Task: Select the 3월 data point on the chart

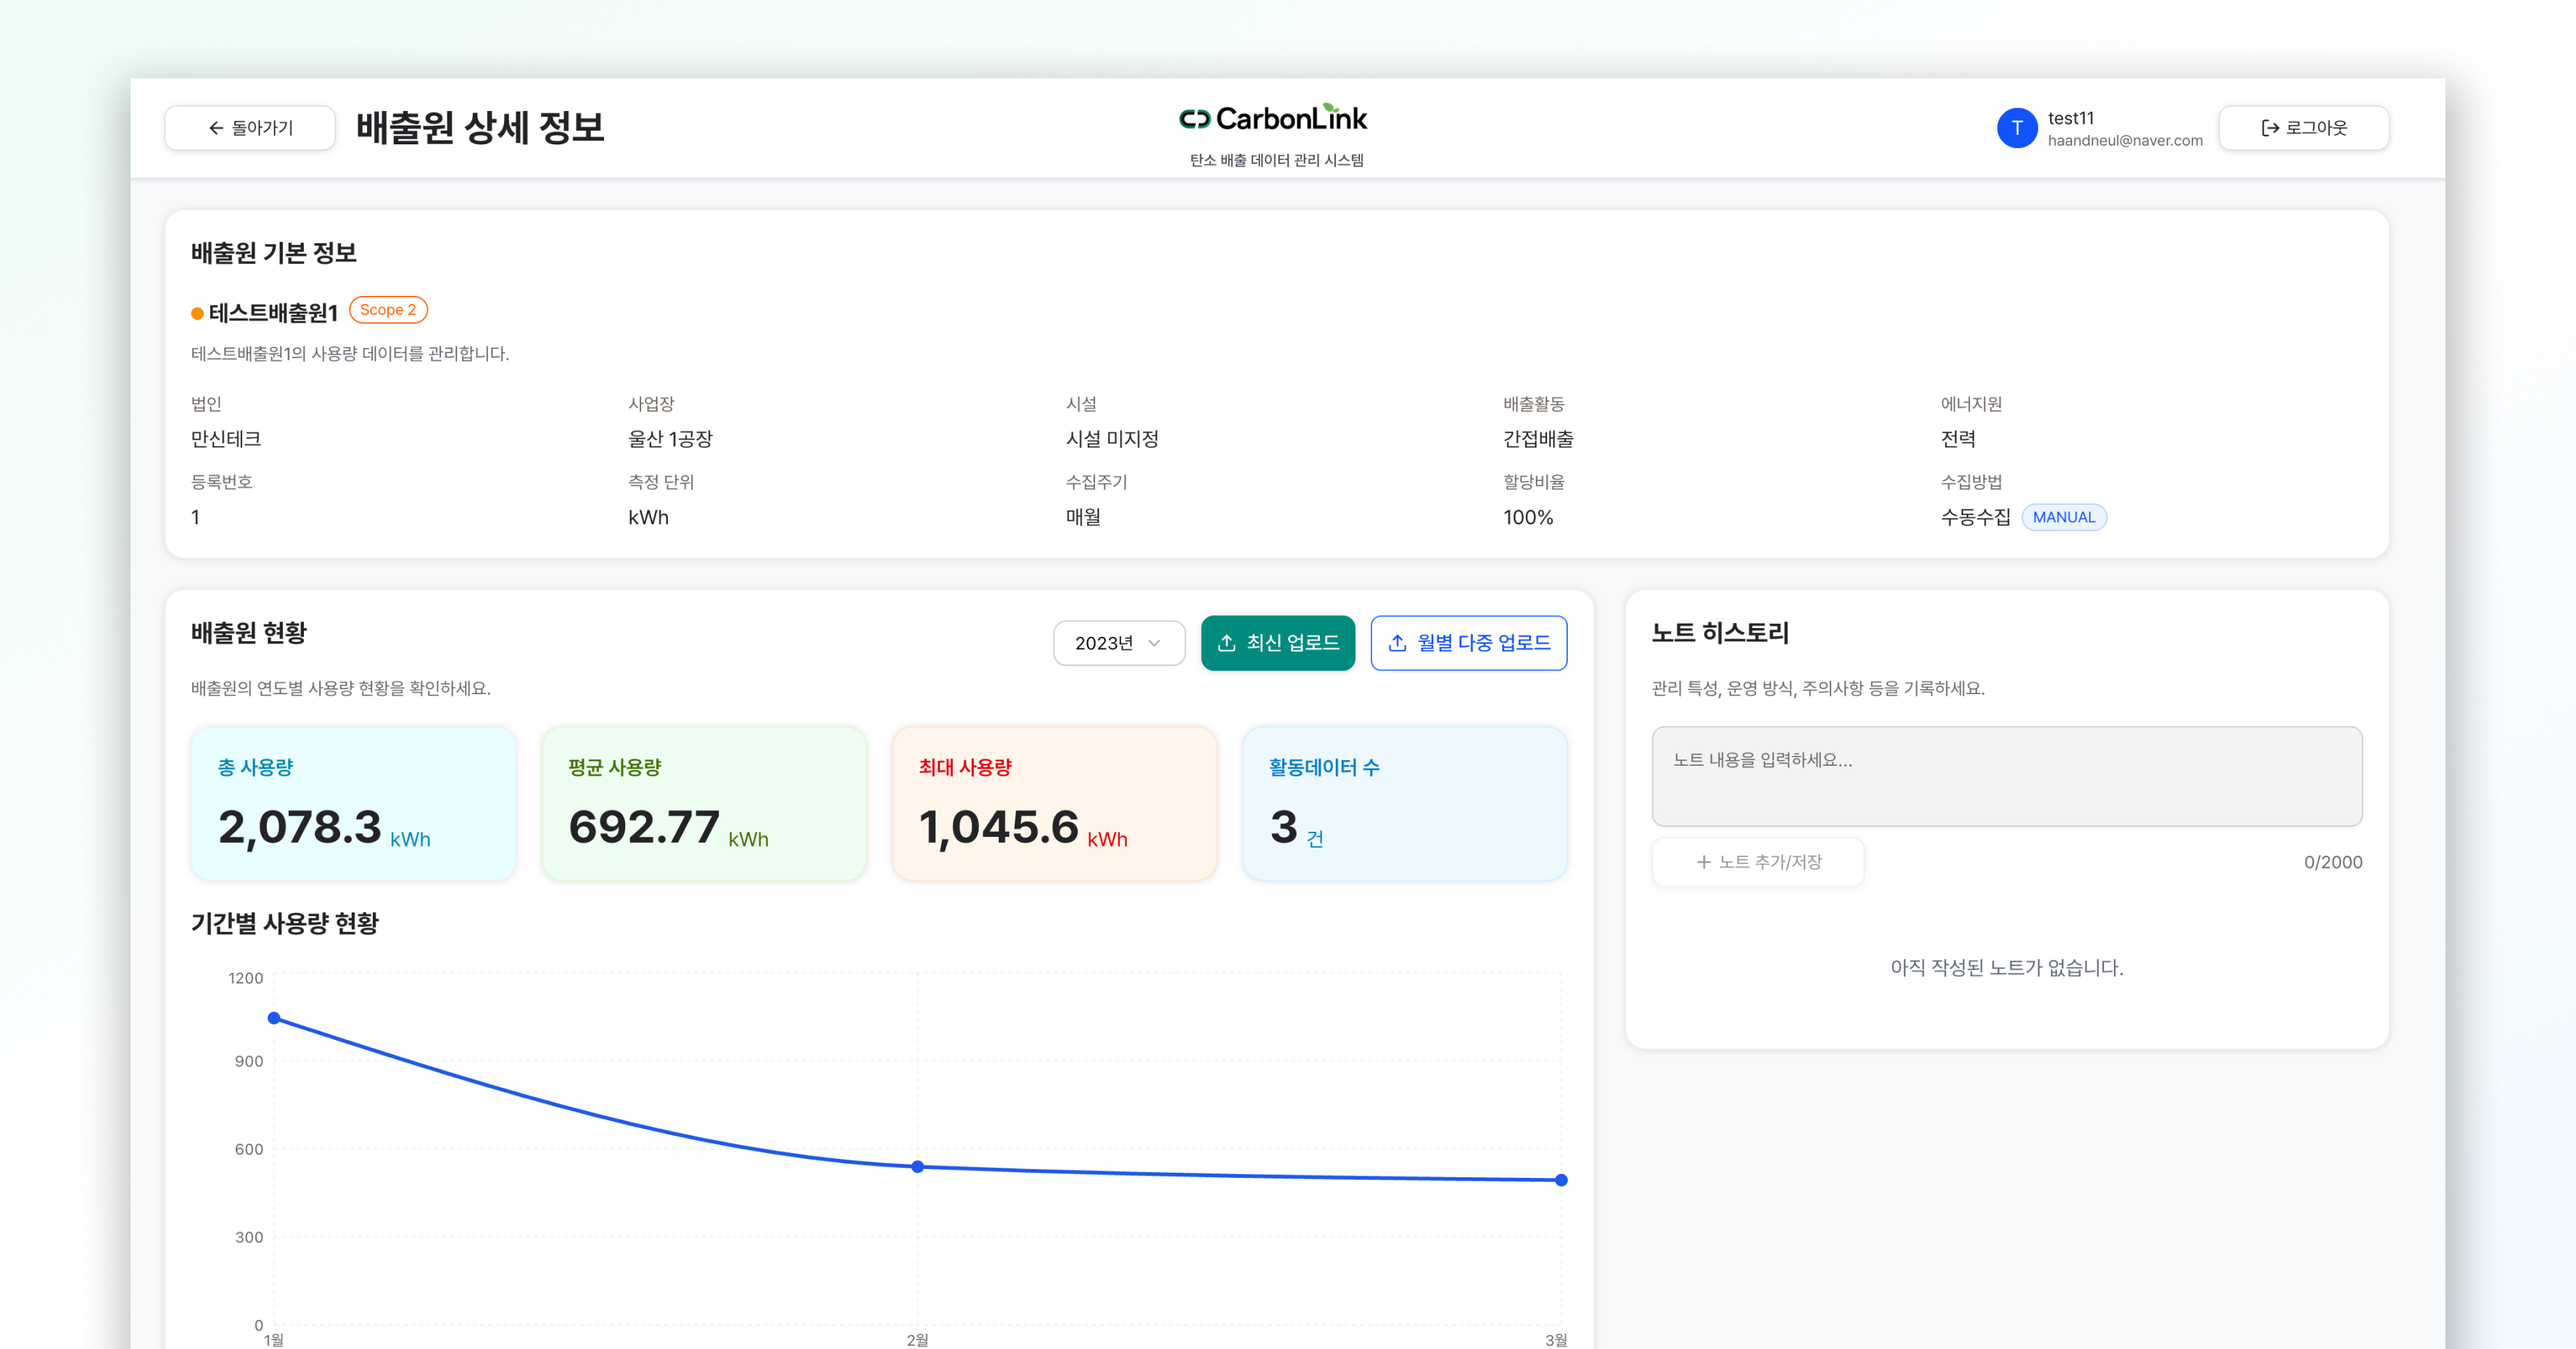Action: click(x=1561, y=1180)
